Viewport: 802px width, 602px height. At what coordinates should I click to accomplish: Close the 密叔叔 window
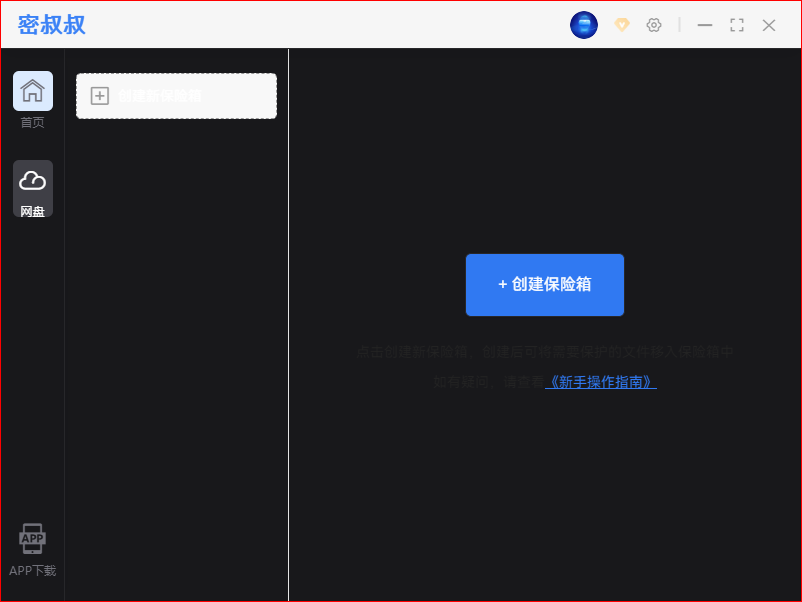[769, 25]
